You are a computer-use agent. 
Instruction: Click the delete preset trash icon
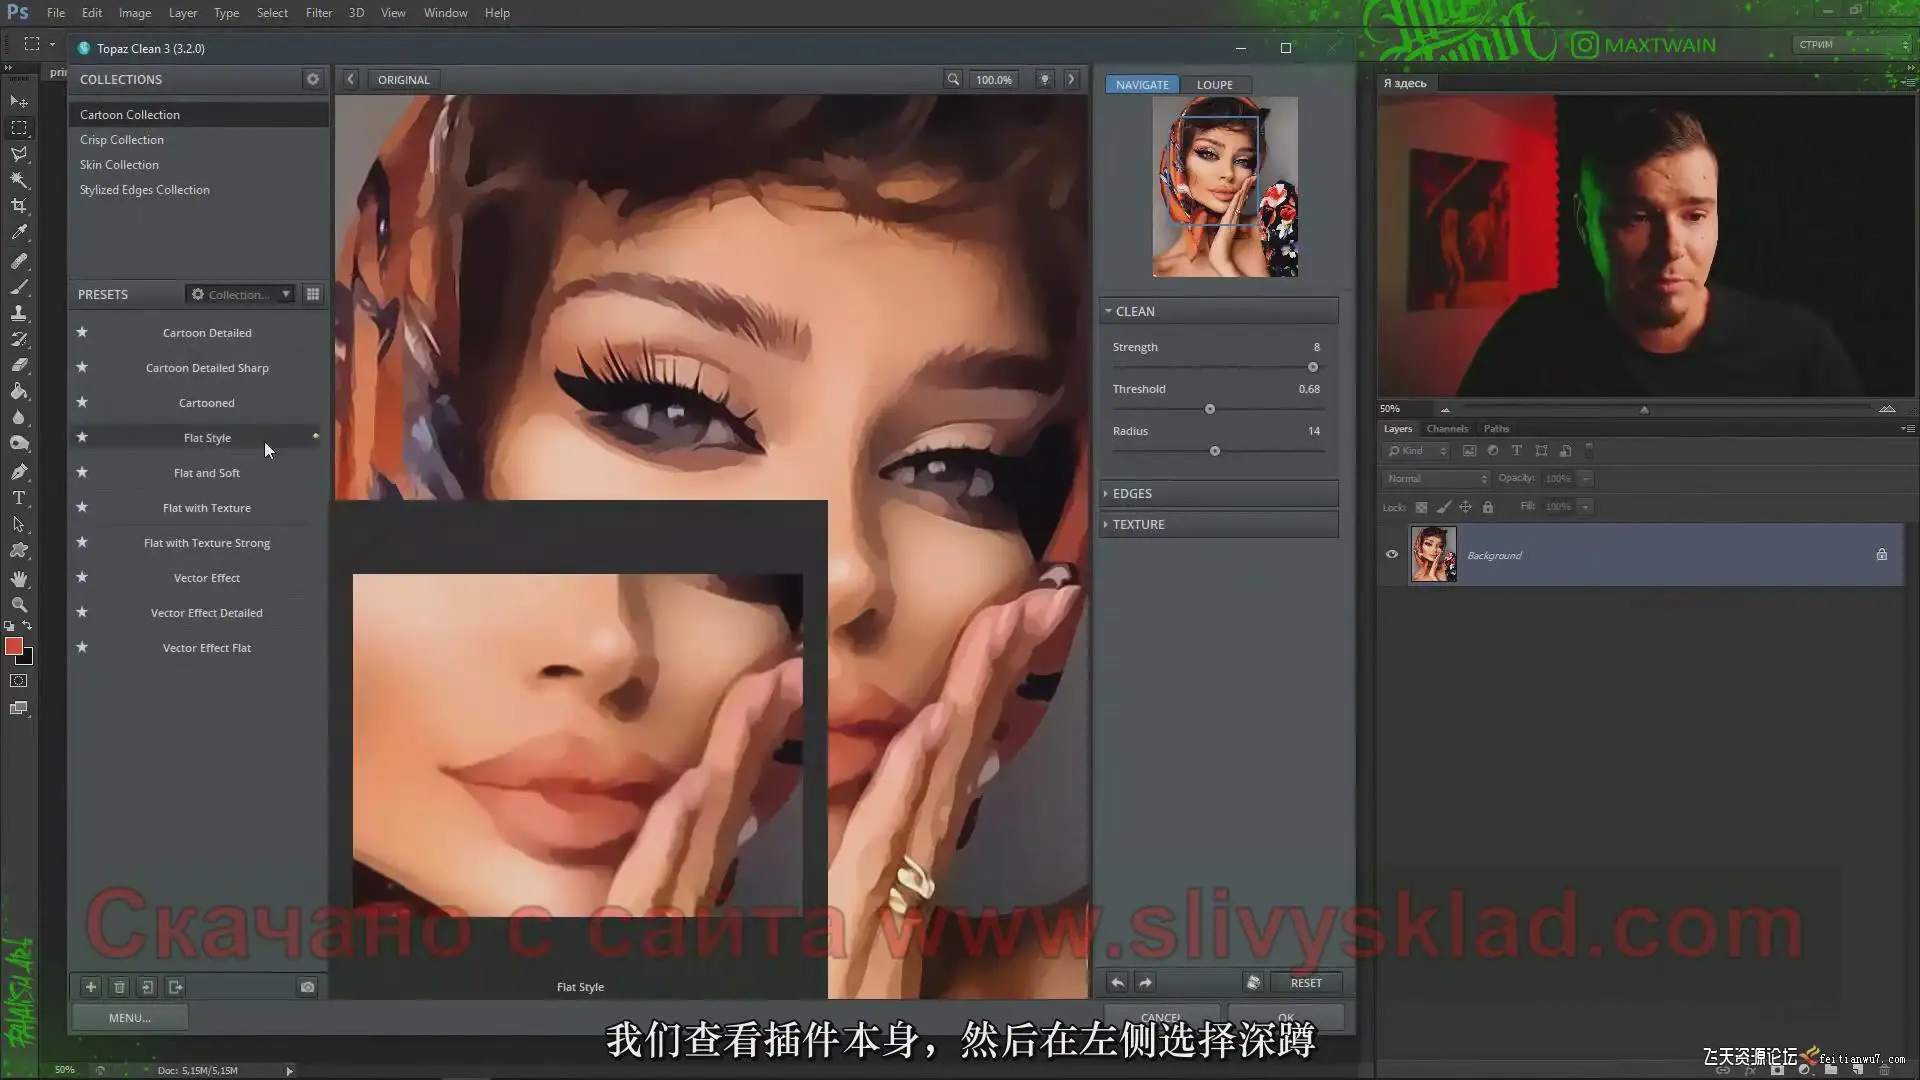(119, 987)
